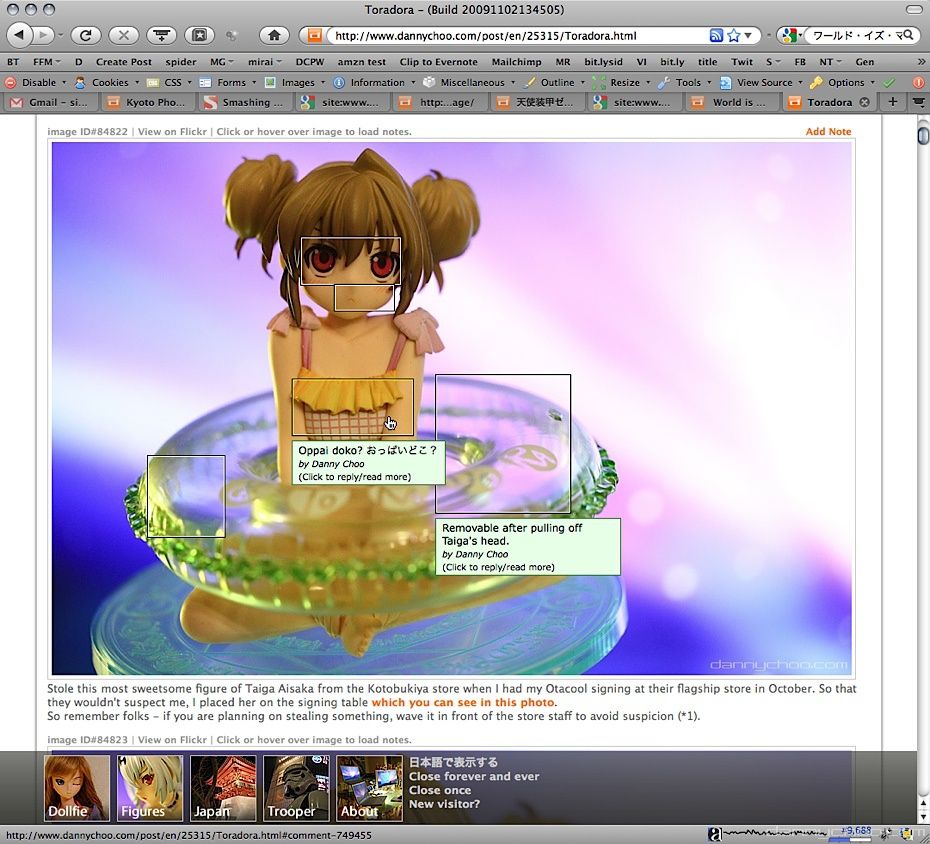Screen dimensions: 930x844
Task: Open the View Source dropdown
Action: pyautogui.click(x=761, y=82)
